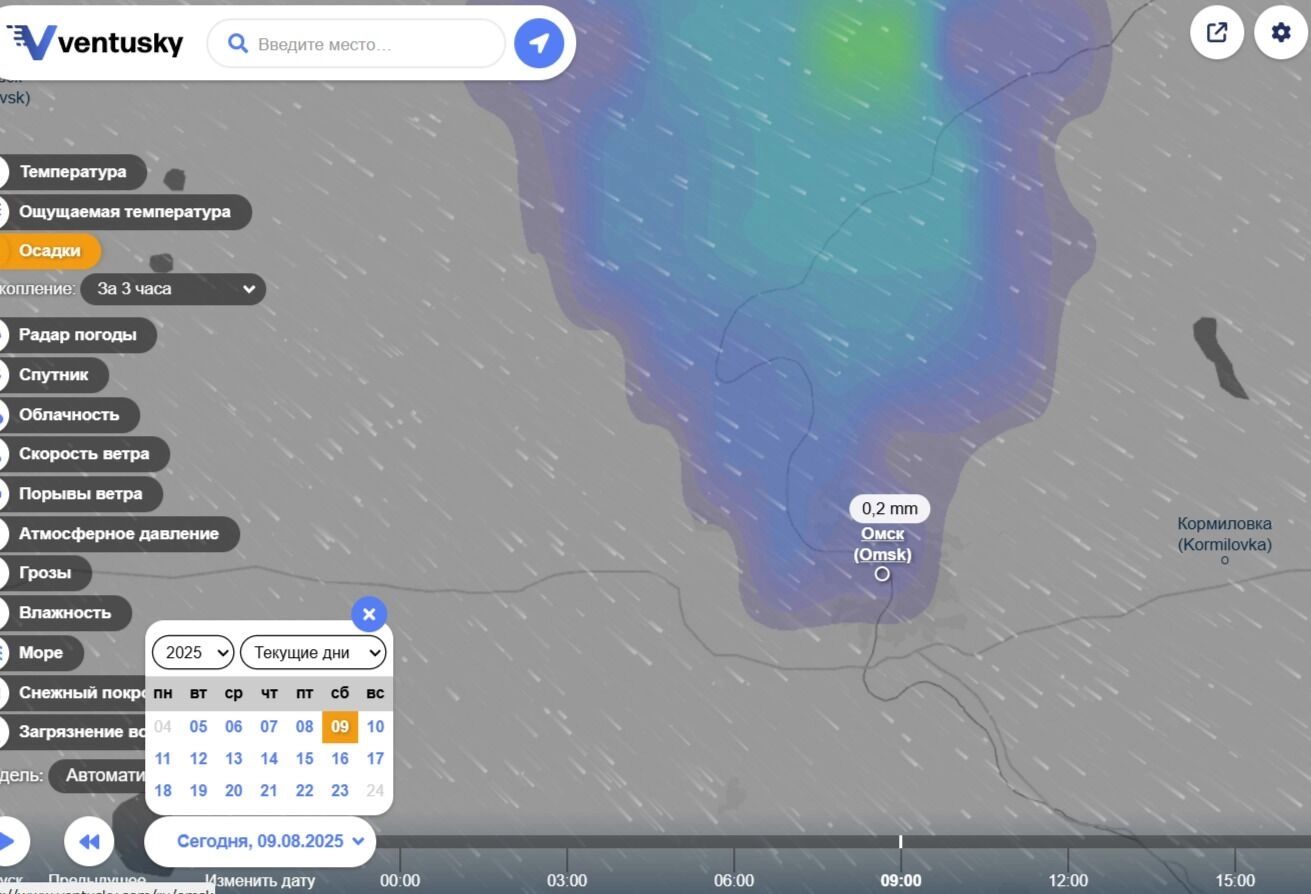1311x894 pixels.
Task: Enable the Скорость ветра layer
Action: pos(84,454)
